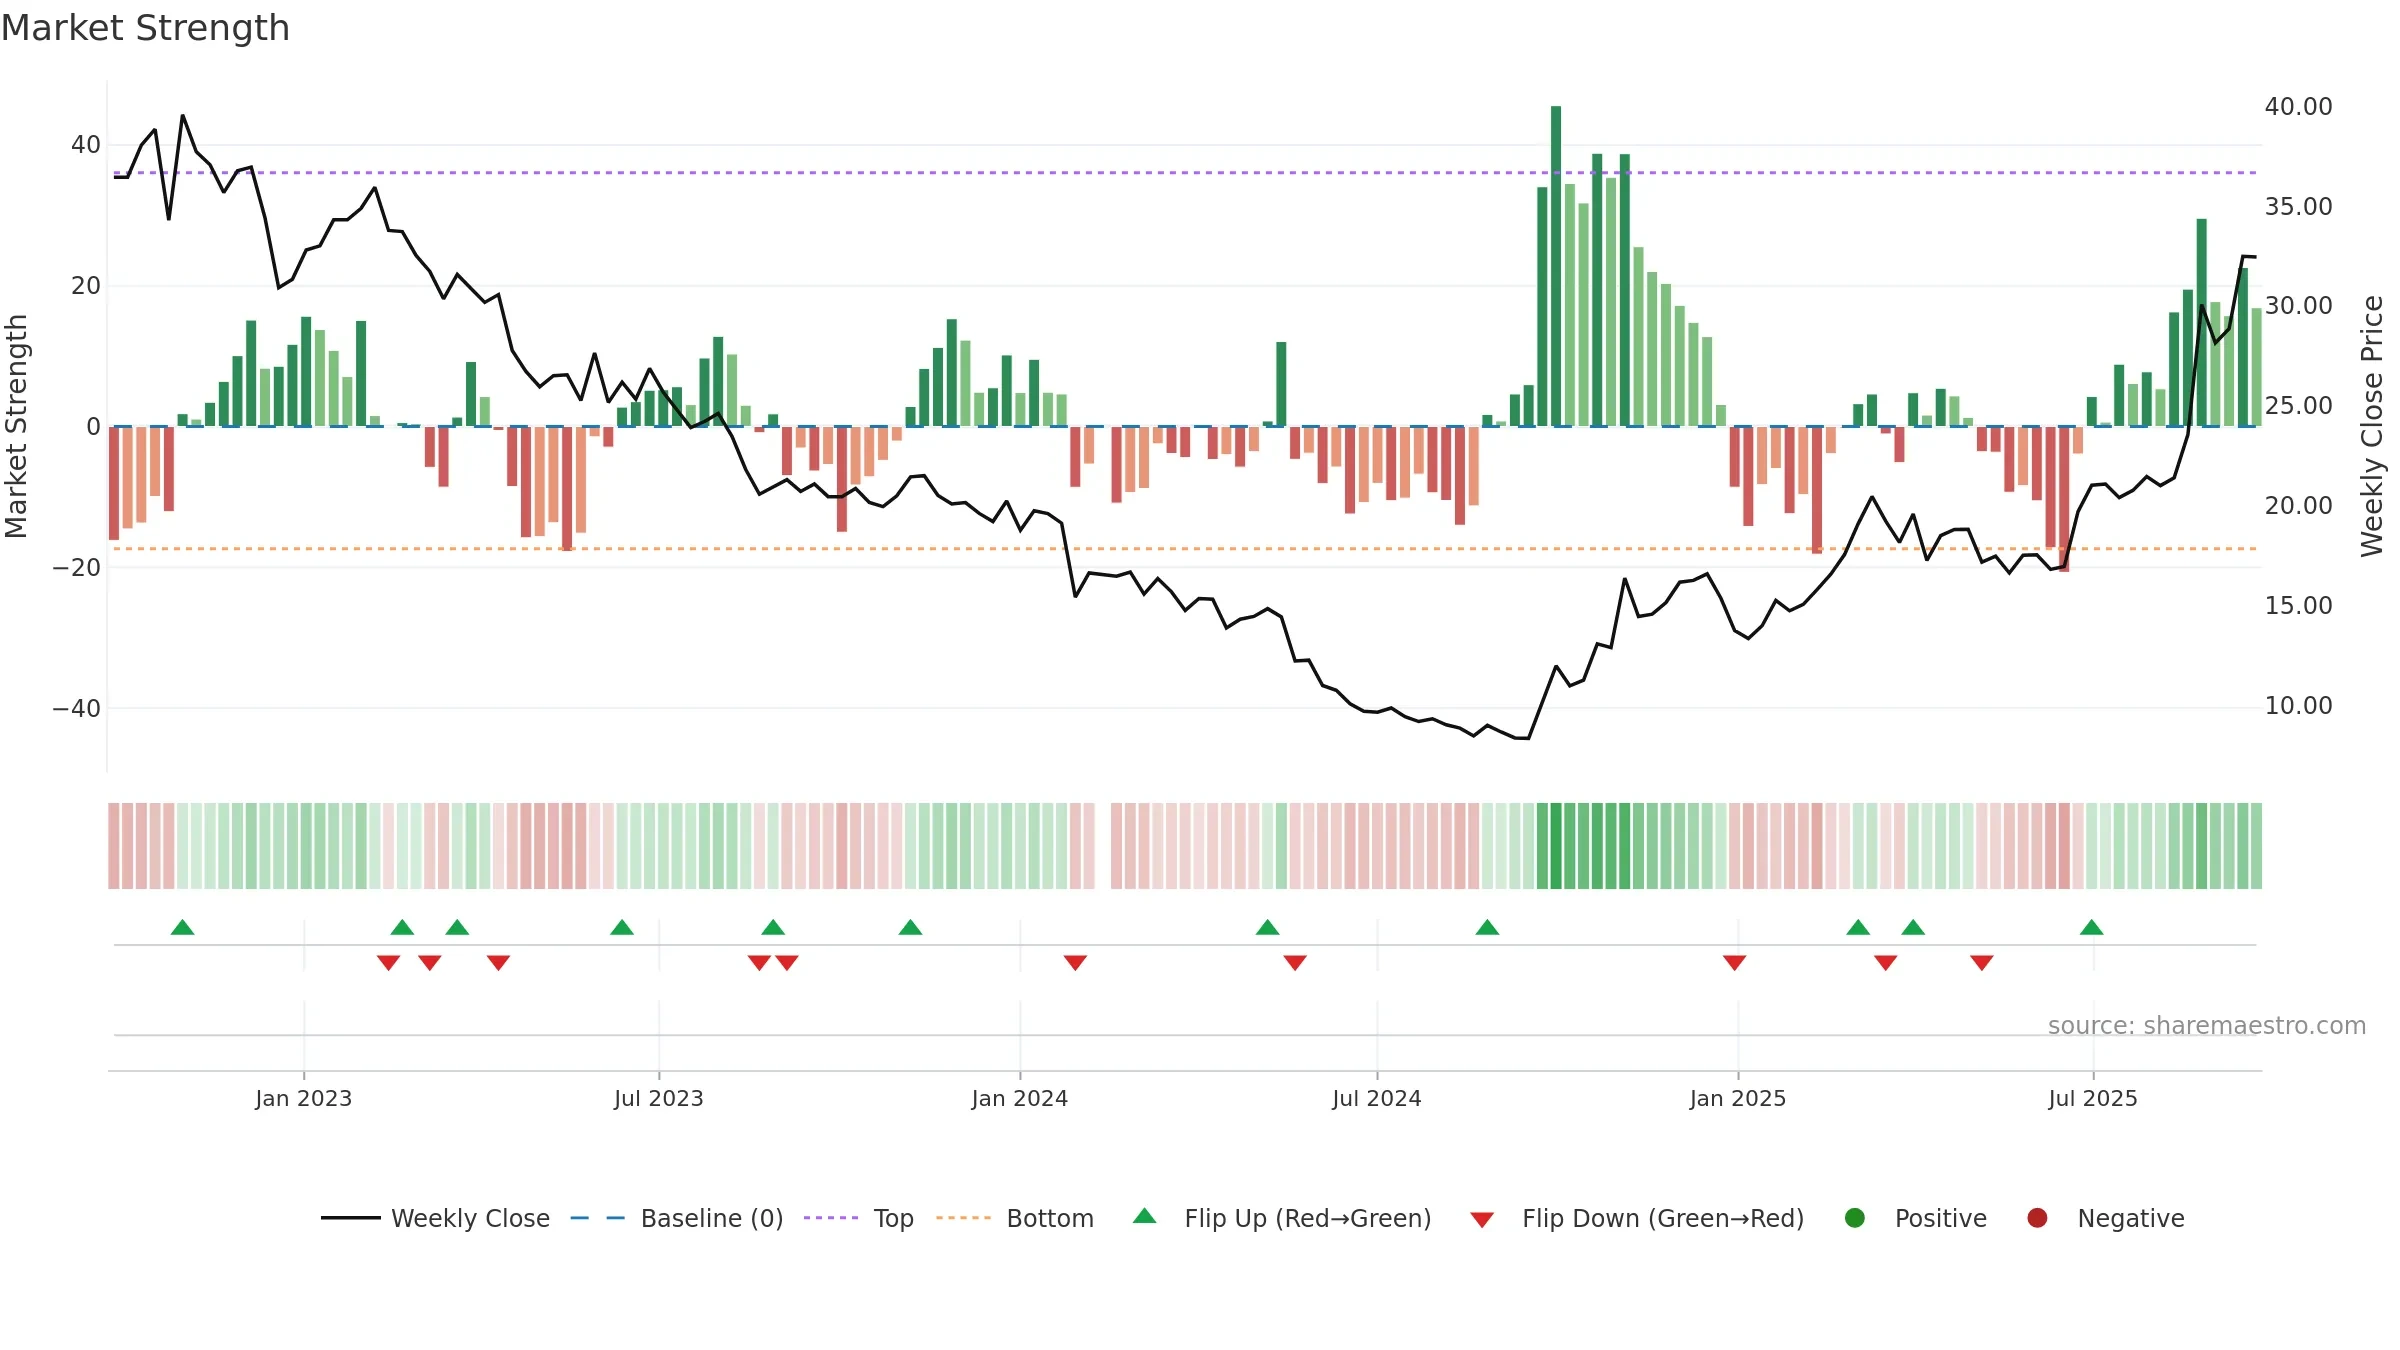Screen dimensions: 2400x1350
Task: Toggle Flip Down (Green→Red) legend entry
Action: point(1637,1218)
